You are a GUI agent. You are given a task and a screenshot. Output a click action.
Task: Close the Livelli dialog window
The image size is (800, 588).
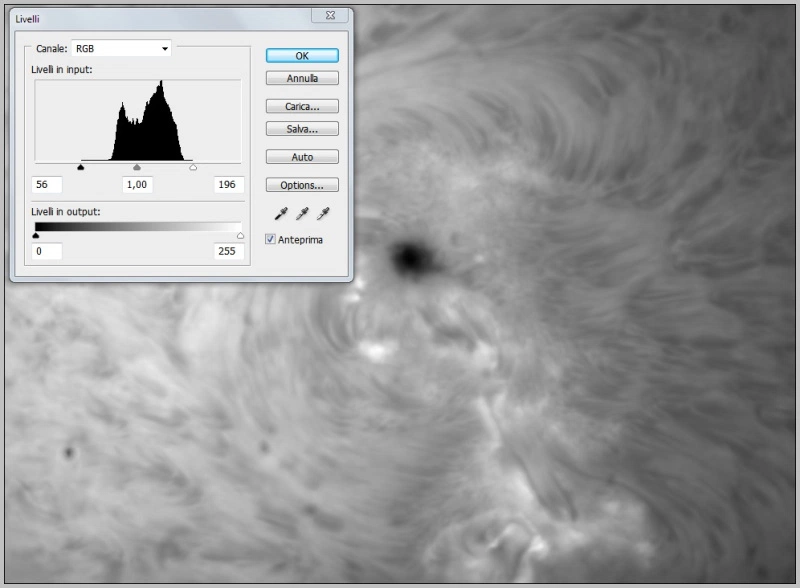click(327, 16)
